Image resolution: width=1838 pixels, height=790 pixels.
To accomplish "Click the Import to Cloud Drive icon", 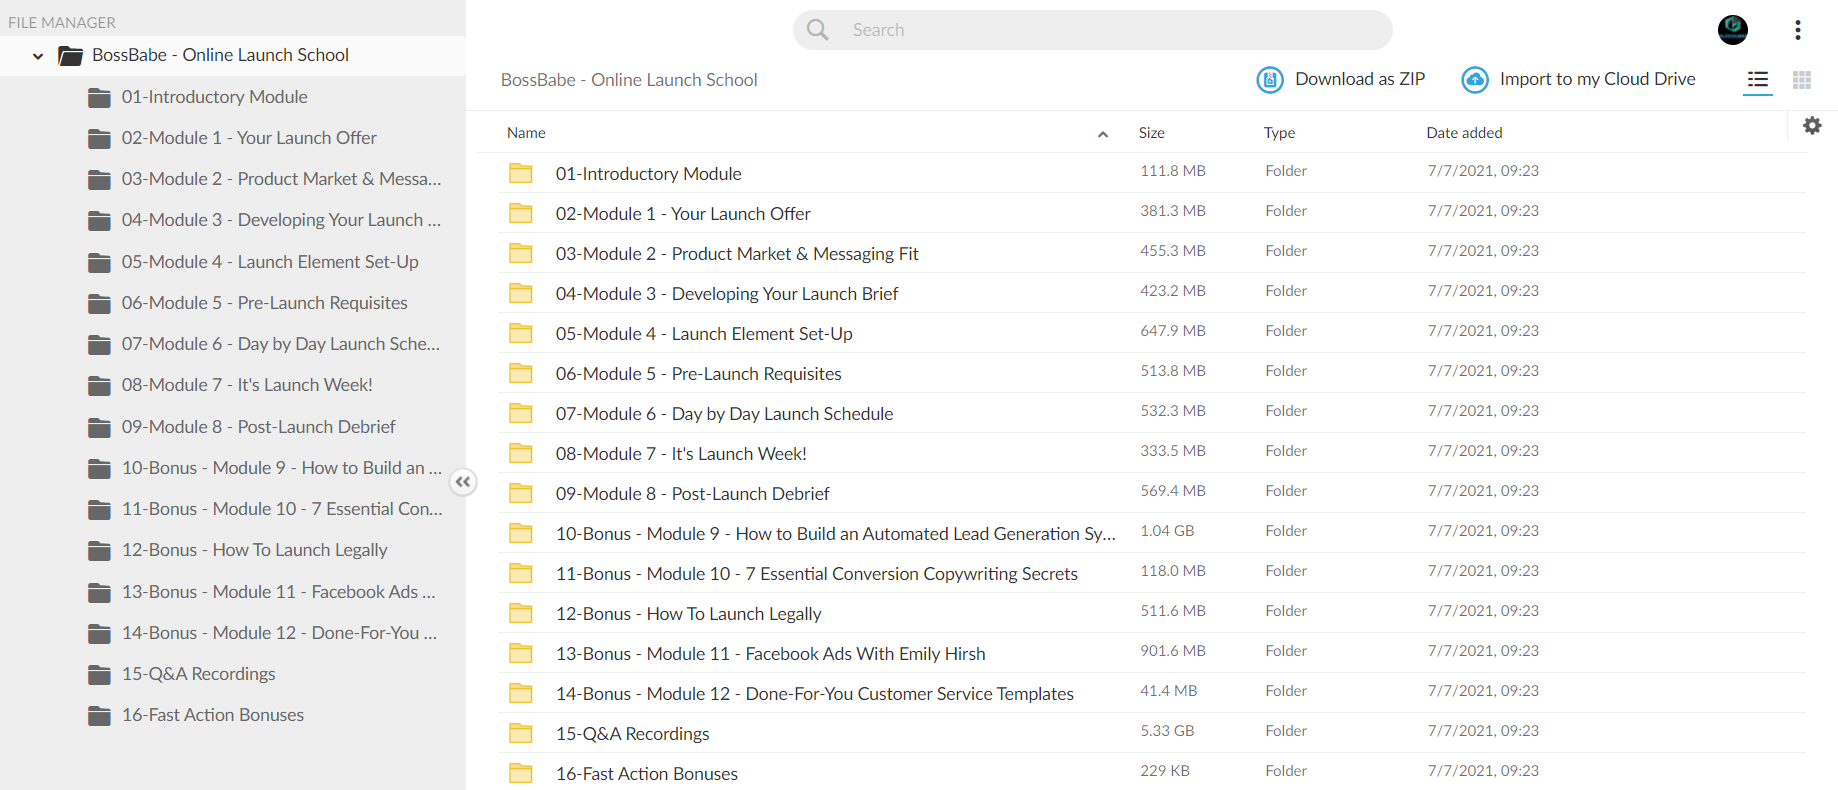I will click(1475, 80).
